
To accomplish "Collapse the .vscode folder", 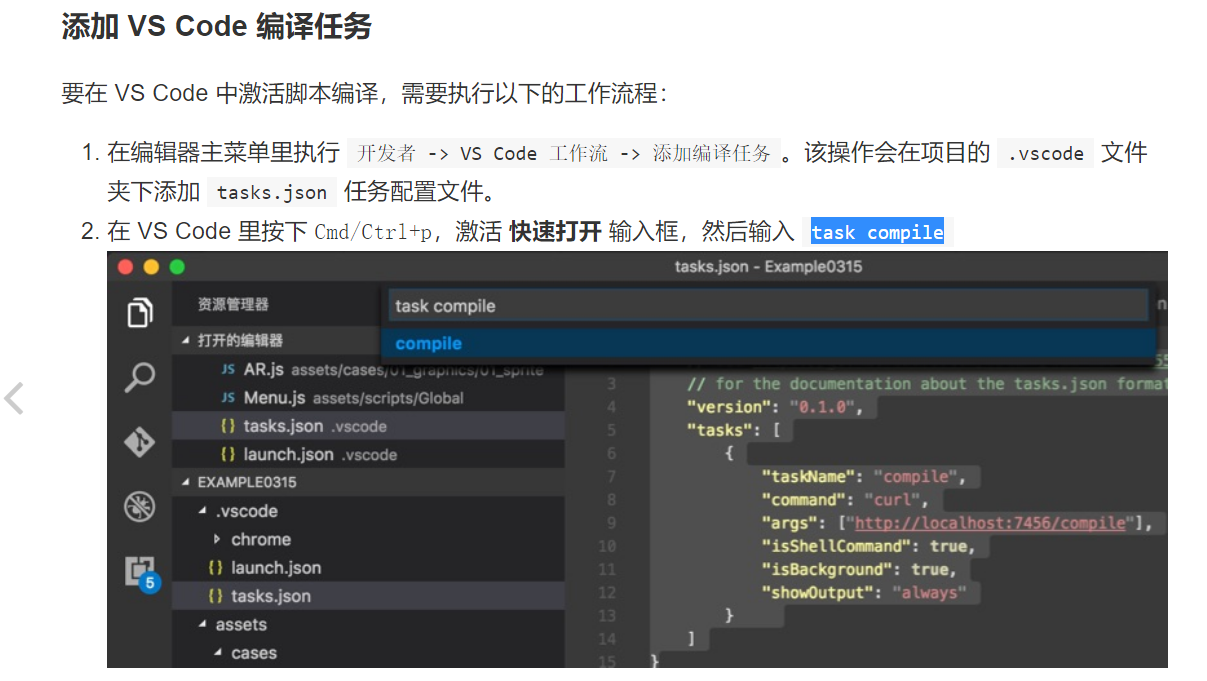I will pos(203,511).
